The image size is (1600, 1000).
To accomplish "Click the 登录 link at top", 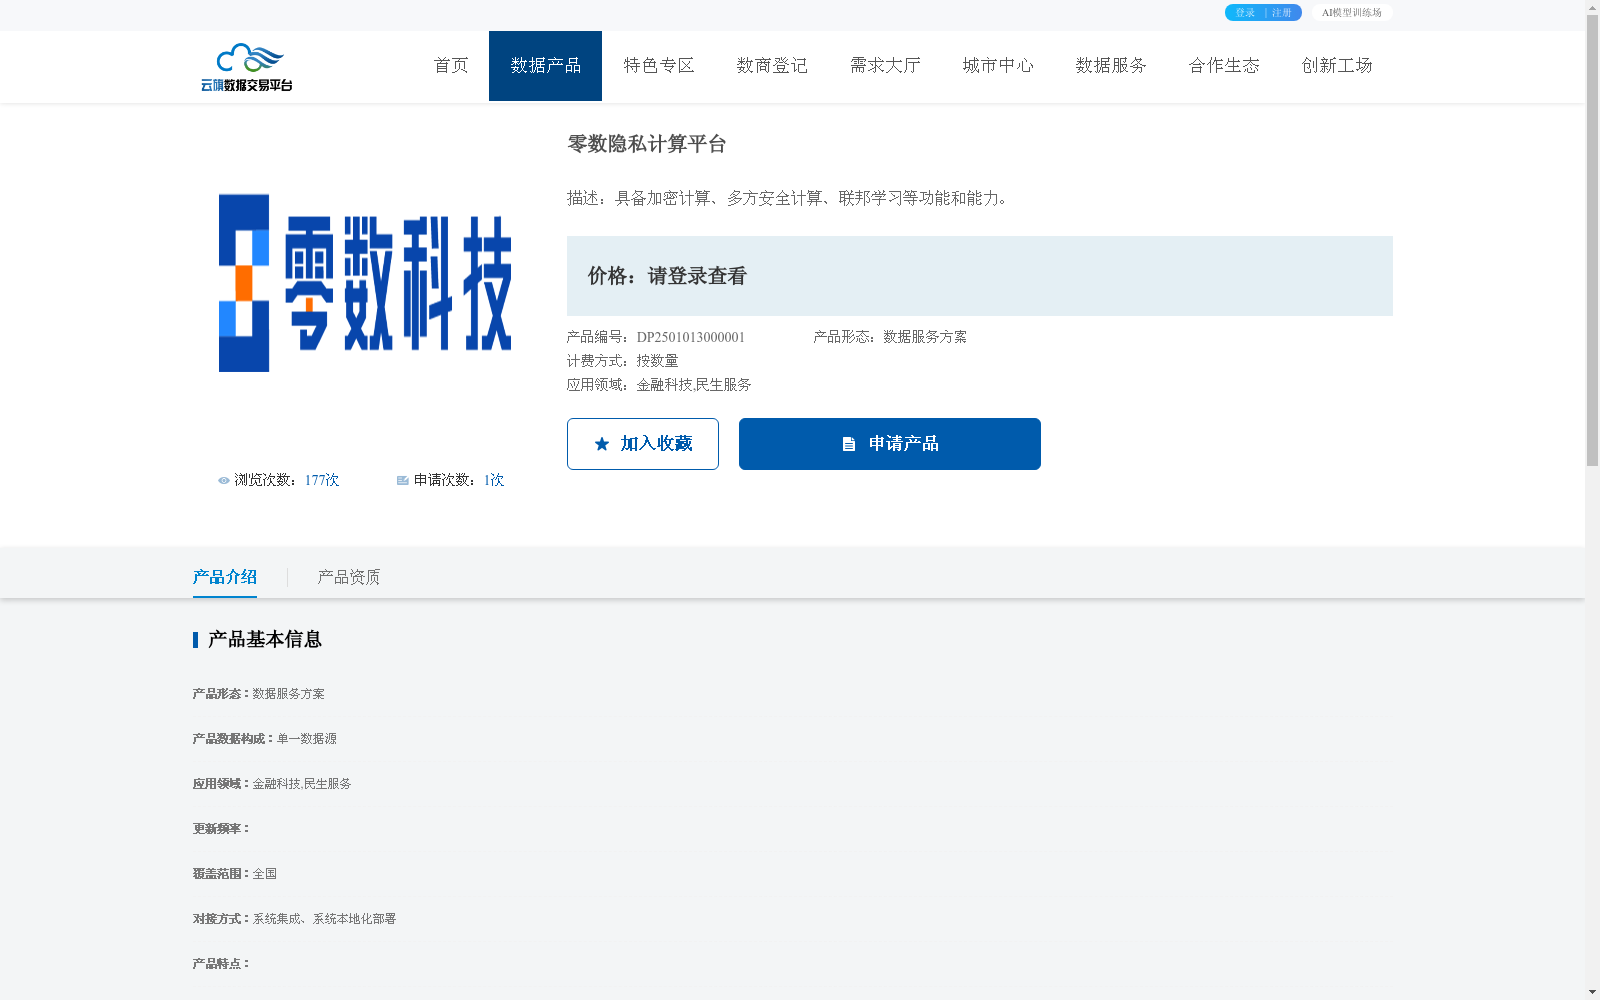I will click(1245, 13).
